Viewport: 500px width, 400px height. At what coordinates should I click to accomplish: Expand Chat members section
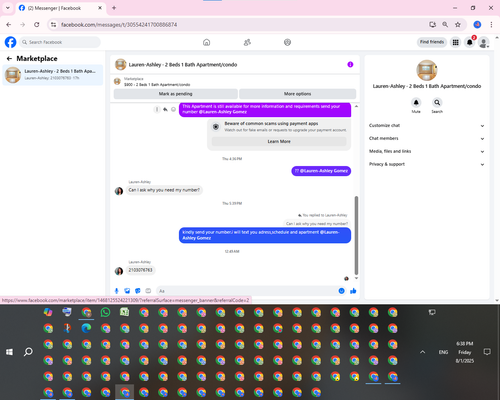pos(426,138)
